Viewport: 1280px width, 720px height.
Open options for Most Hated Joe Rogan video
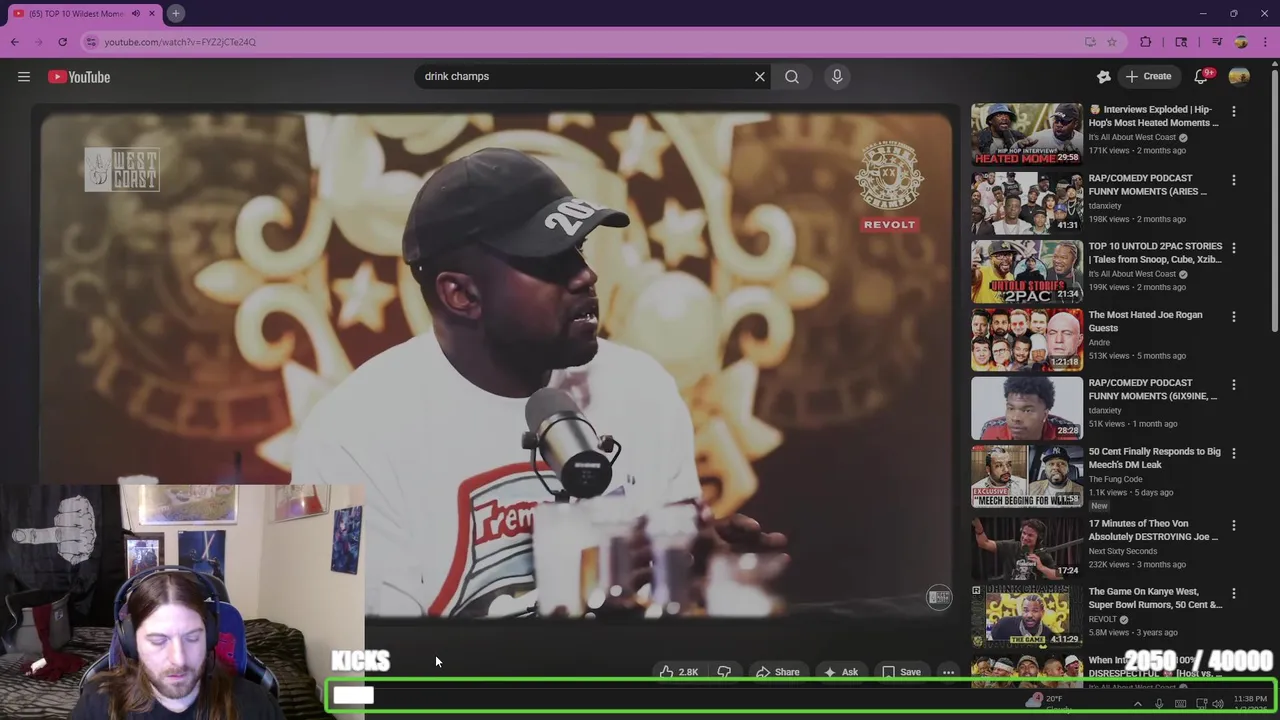point(1234,316)
